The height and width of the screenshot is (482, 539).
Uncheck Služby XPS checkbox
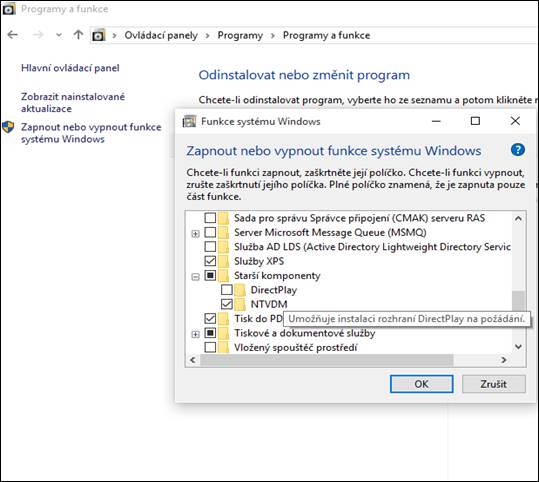[210, 261]
